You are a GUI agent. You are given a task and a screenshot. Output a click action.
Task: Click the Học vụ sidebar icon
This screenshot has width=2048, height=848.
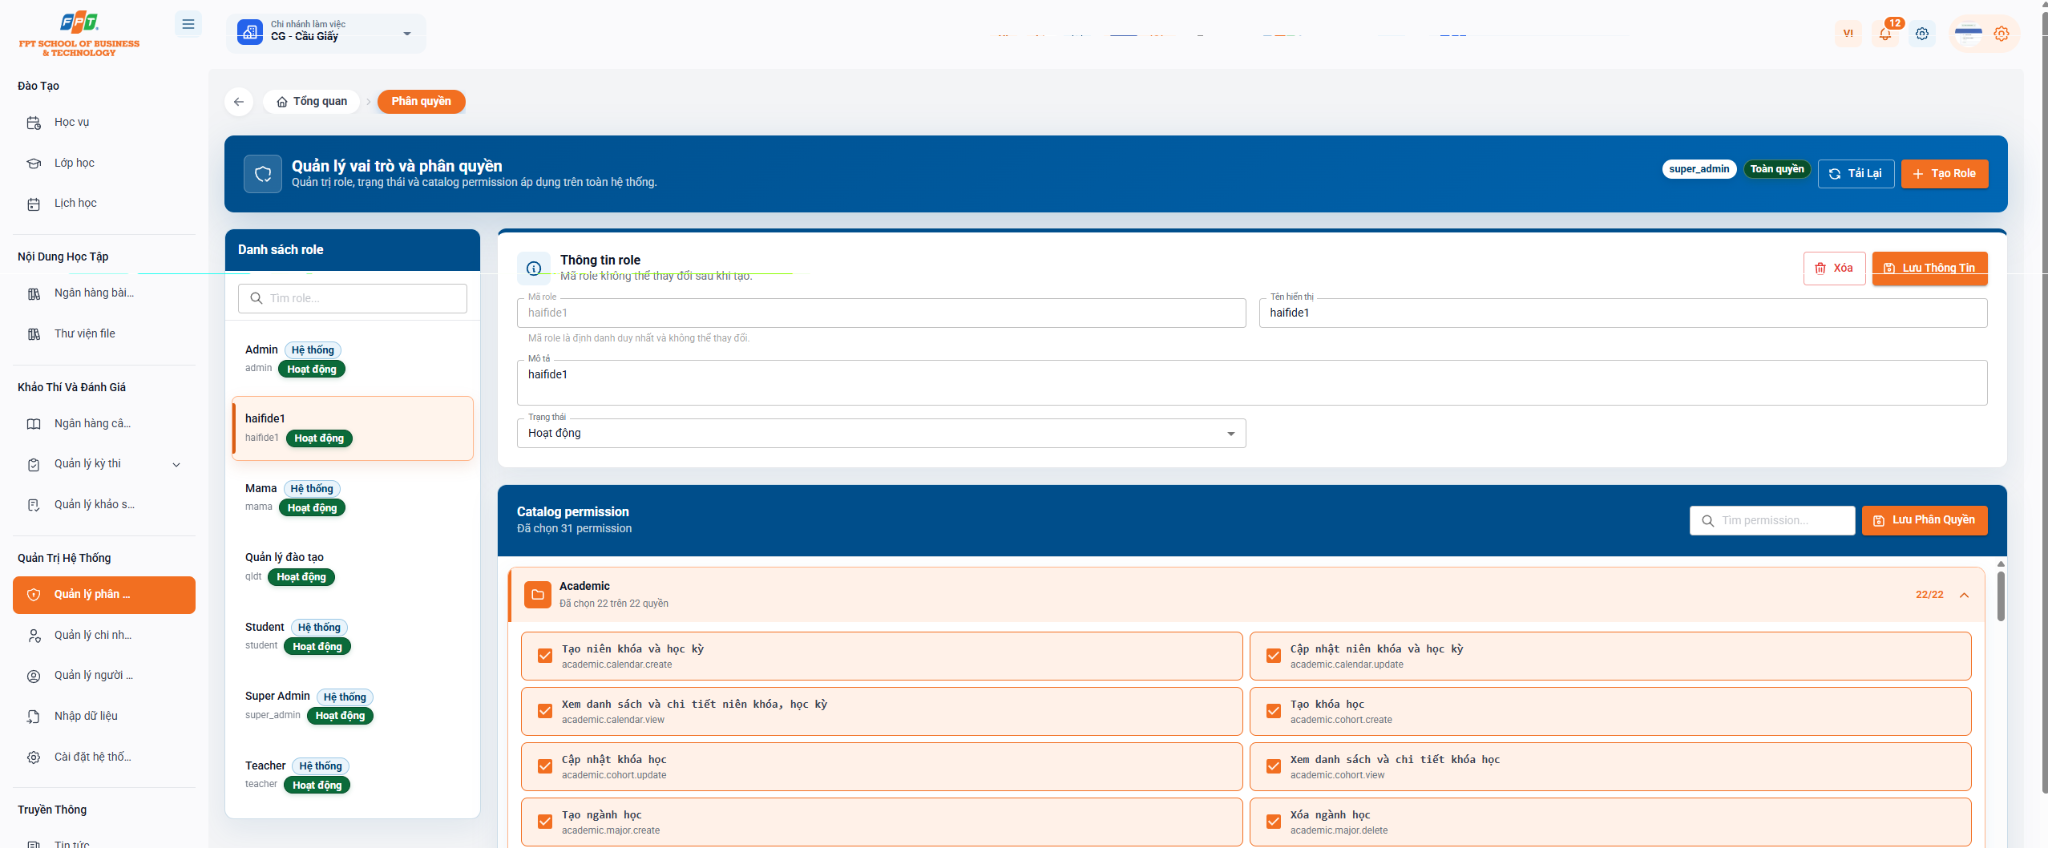pos(34,123)
